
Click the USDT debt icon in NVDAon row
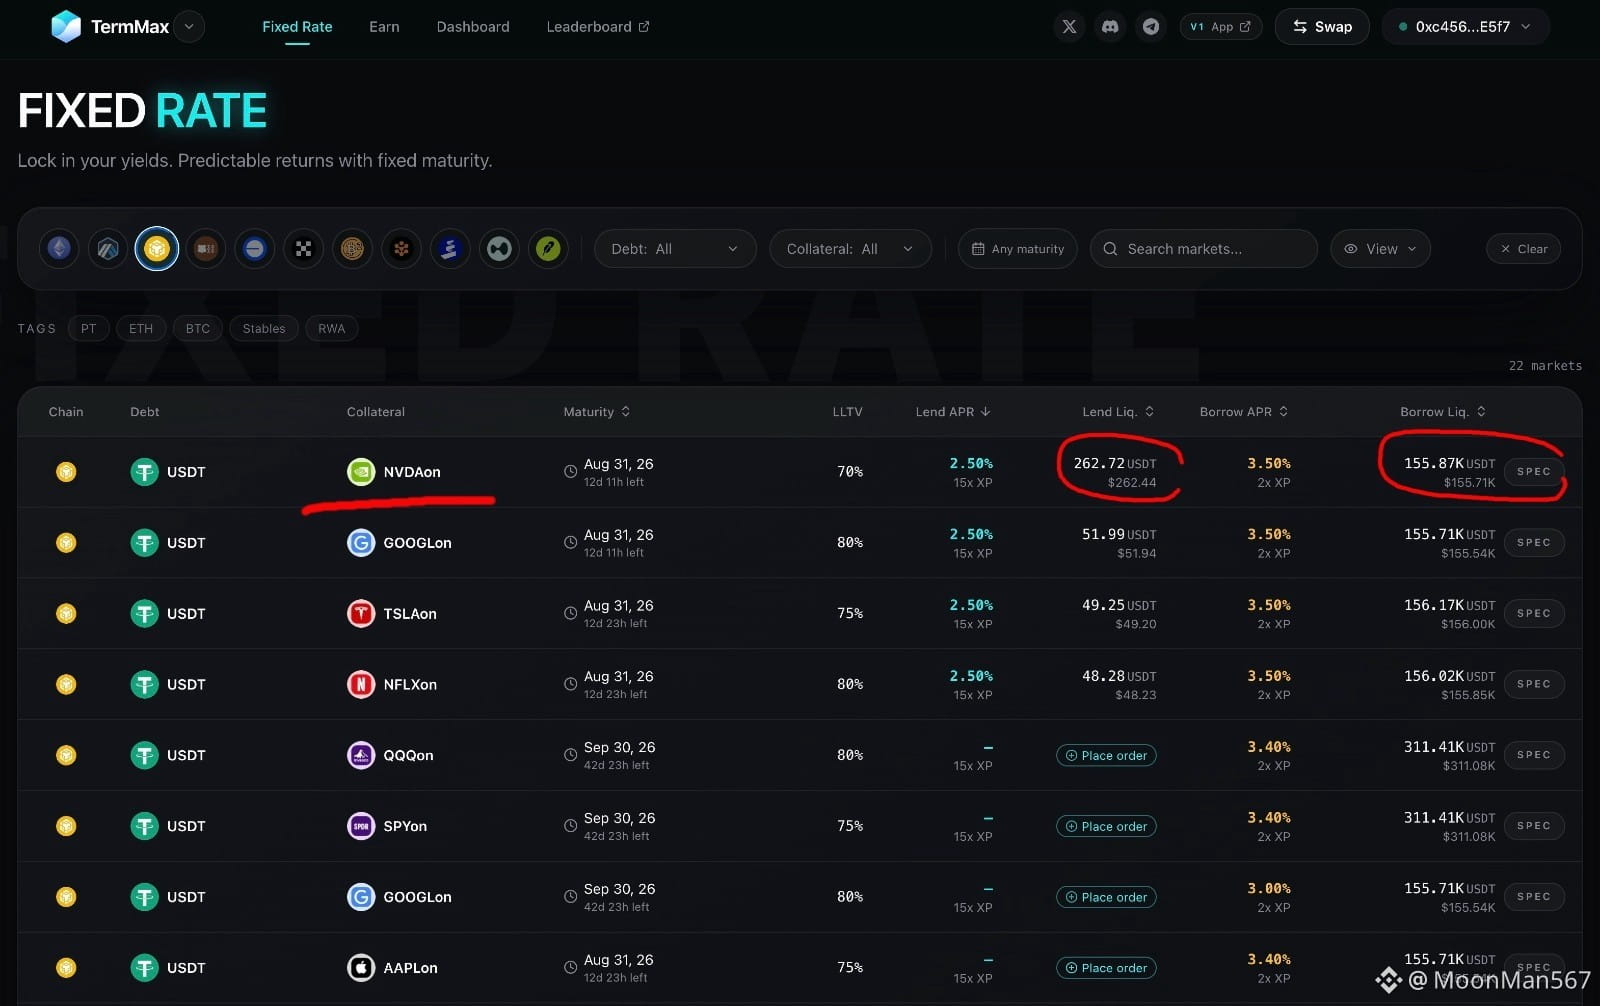click(x=145, y=472)
